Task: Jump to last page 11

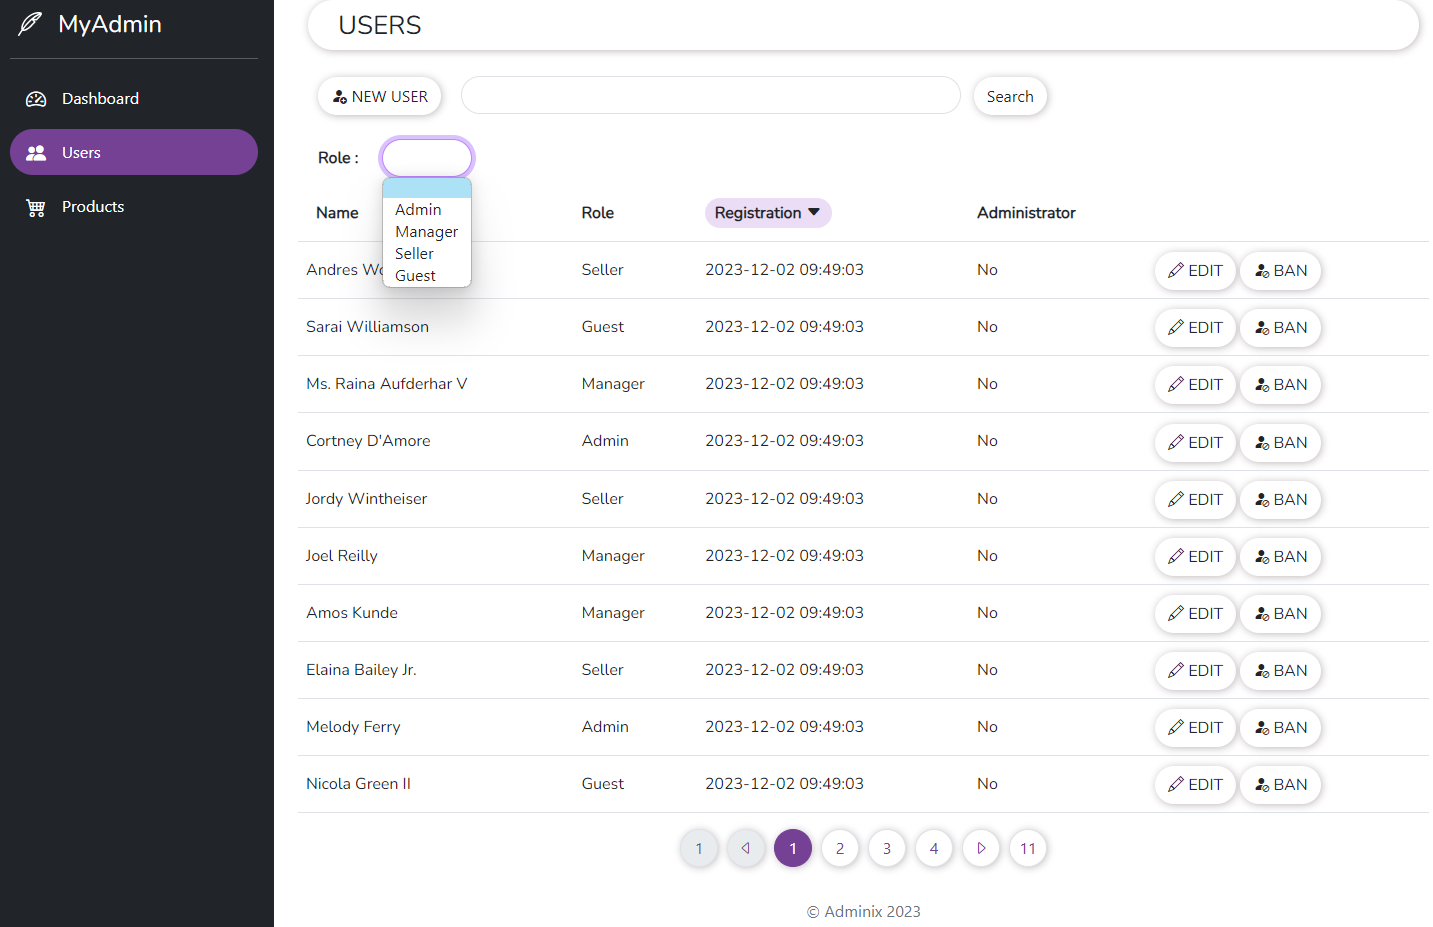Action: (x=1028, y=849)
